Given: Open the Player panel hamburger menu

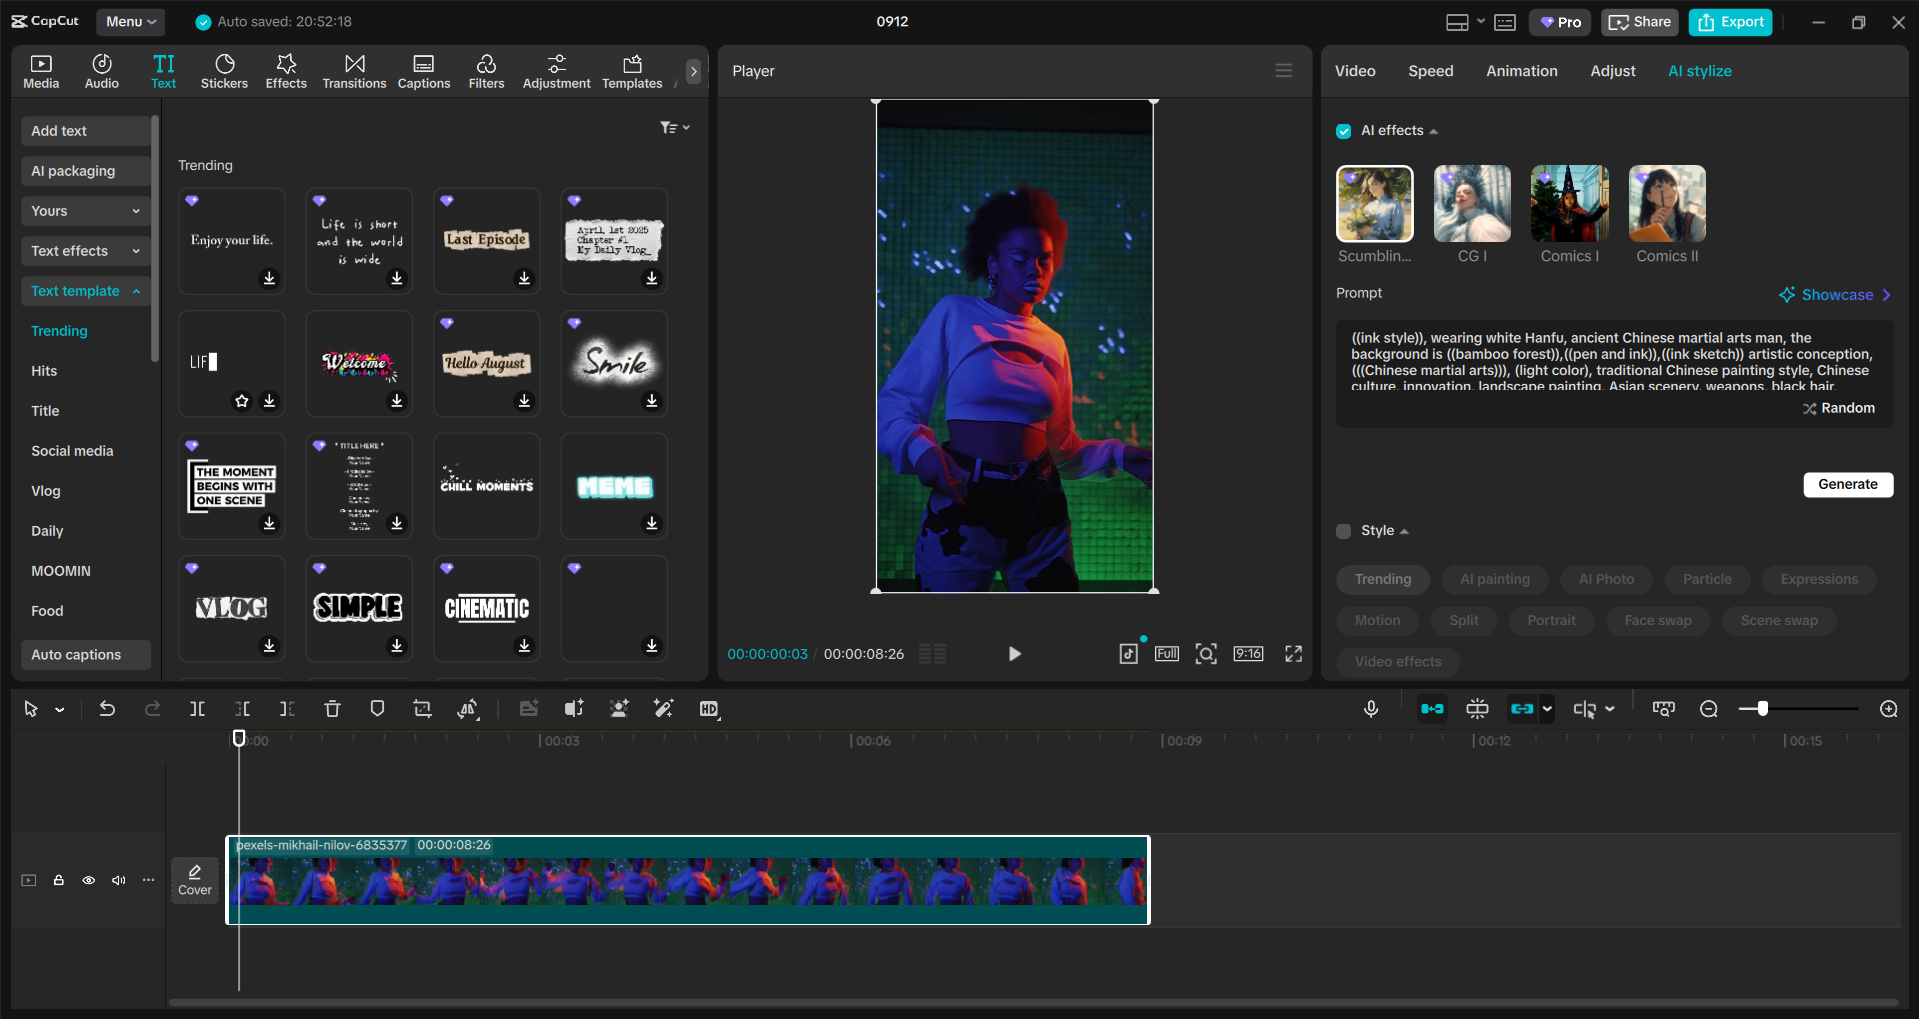Looking at the screenshot, I should [x=1284, y=71].
